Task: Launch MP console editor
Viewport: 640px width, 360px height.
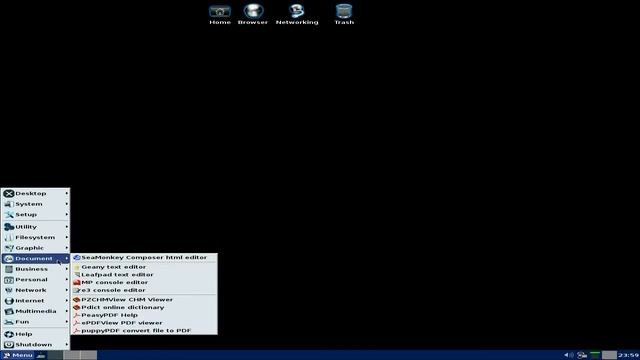Action: (144, 282)
